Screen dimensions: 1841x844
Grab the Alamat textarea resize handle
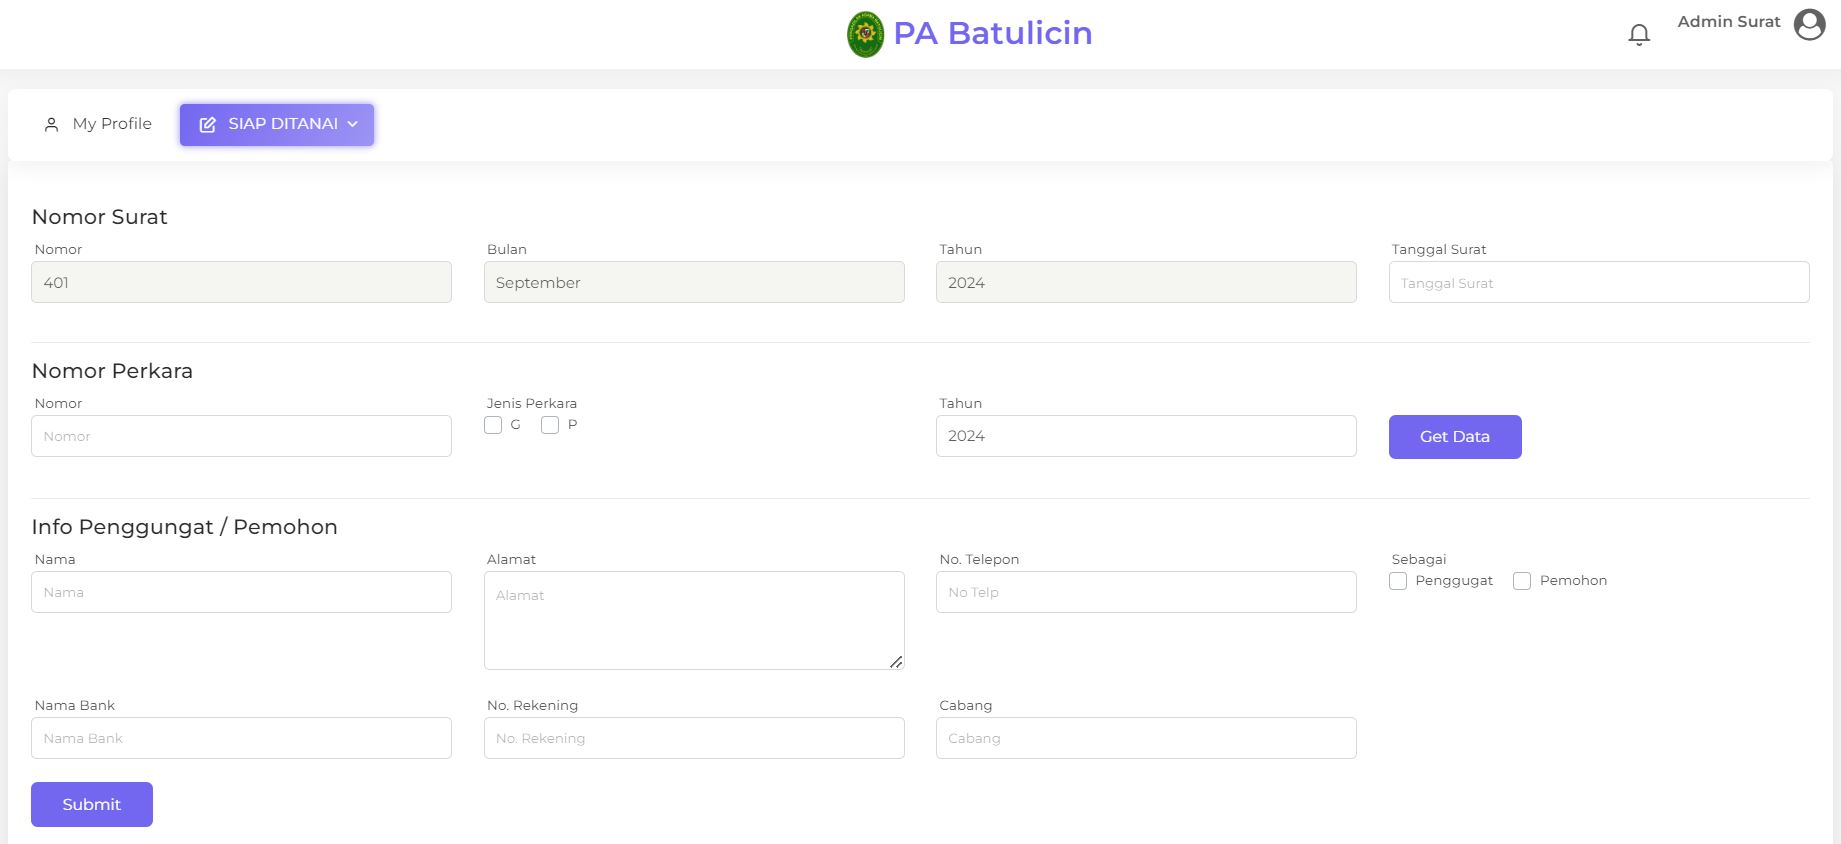point(896,662)
